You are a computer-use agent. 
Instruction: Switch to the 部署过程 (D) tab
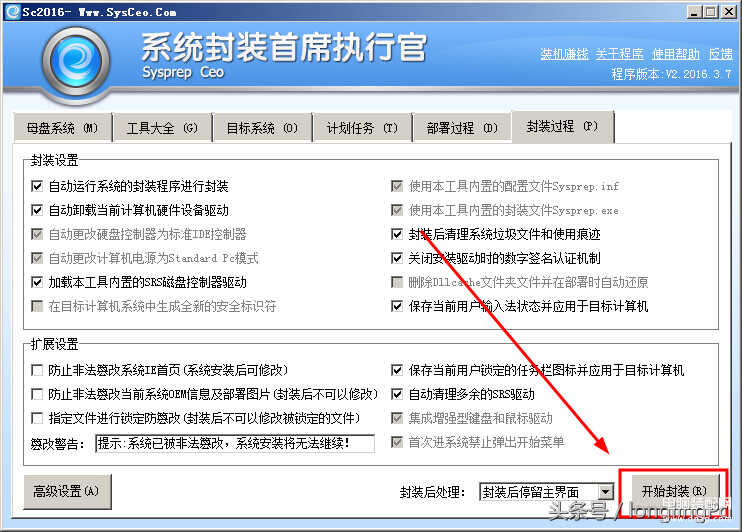click(x=462, y=128)
